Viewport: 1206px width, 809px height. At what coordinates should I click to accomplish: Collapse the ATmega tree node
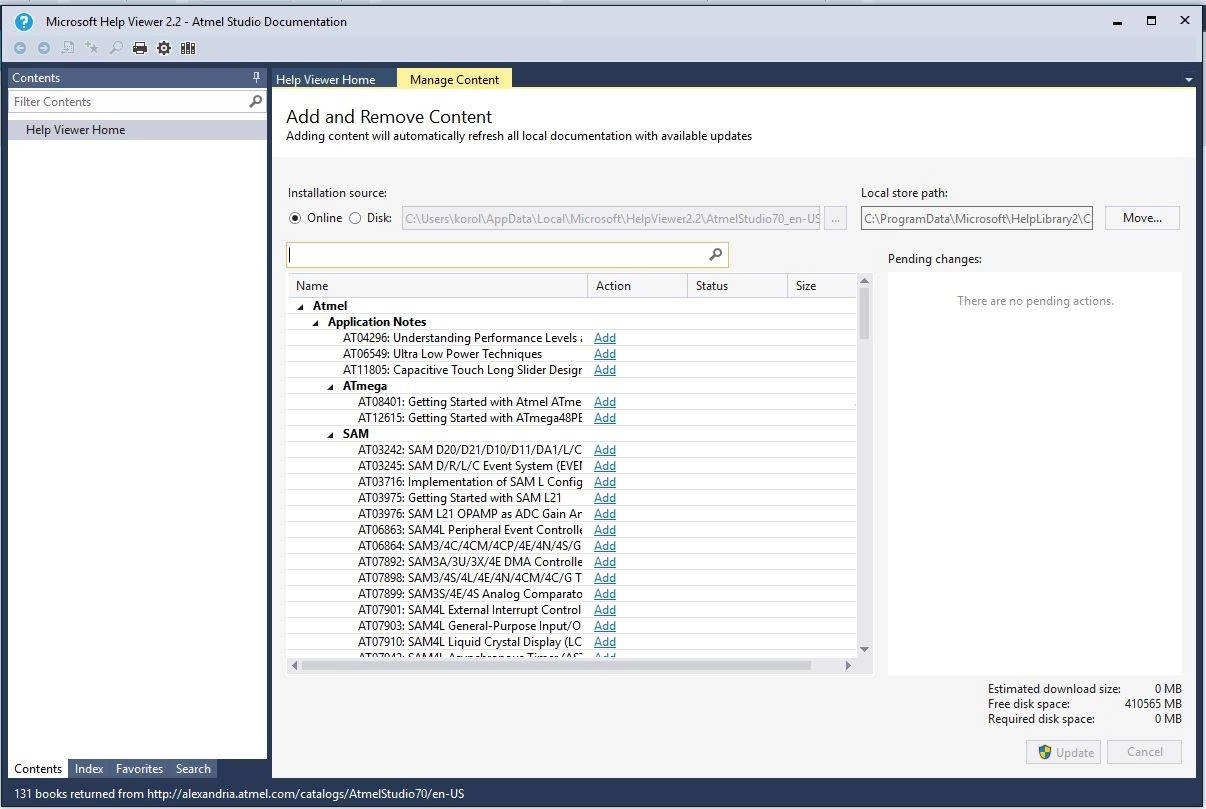[x=331, y=386]
